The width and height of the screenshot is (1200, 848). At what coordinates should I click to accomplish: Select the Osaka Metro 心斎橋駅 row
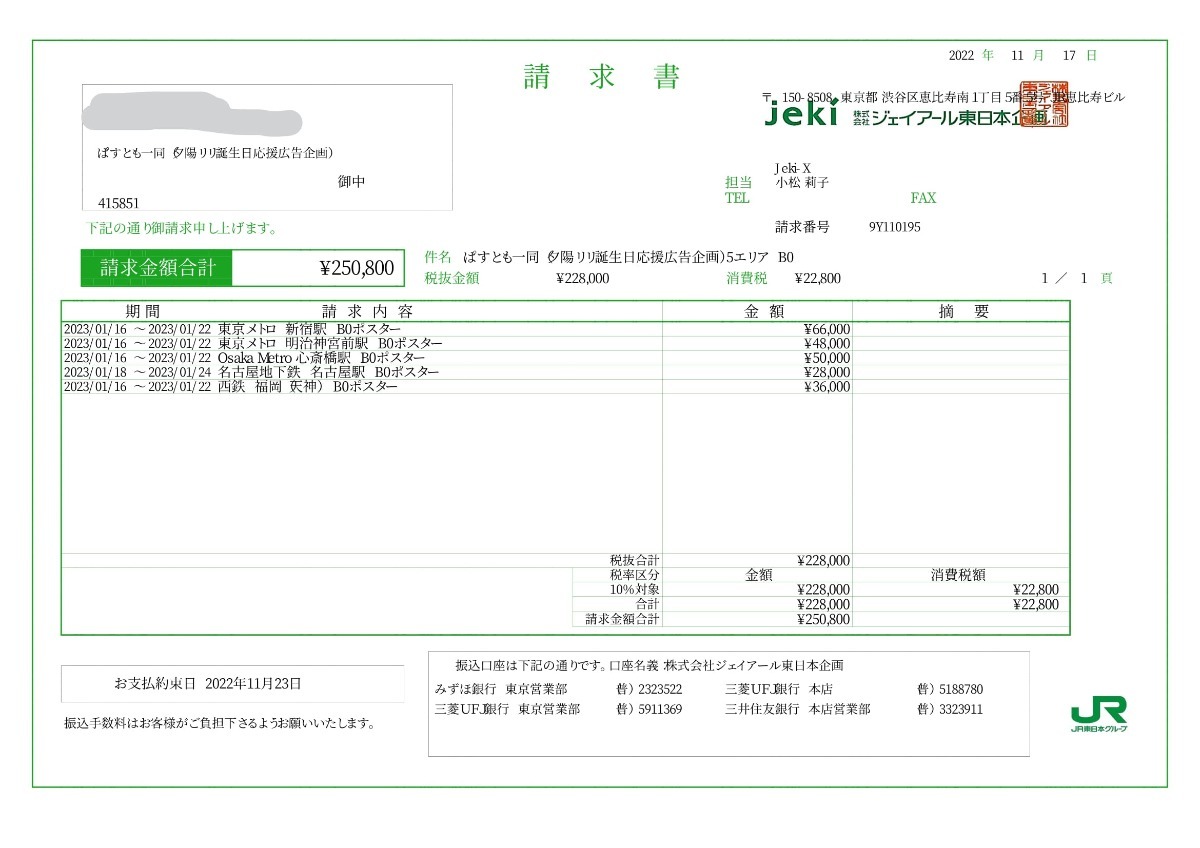click(x=565, y=357)
